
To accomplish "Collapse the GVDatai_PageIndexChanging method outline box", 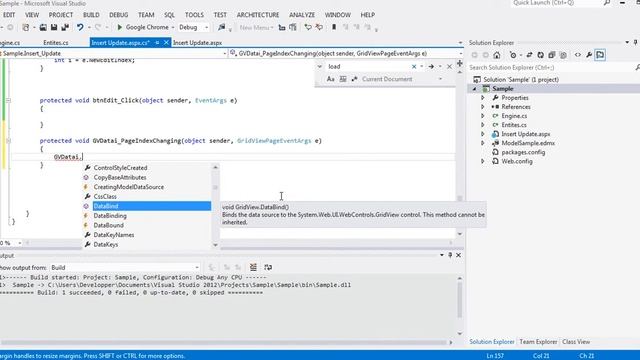I will pyautogui.click(x=8, y=141).
